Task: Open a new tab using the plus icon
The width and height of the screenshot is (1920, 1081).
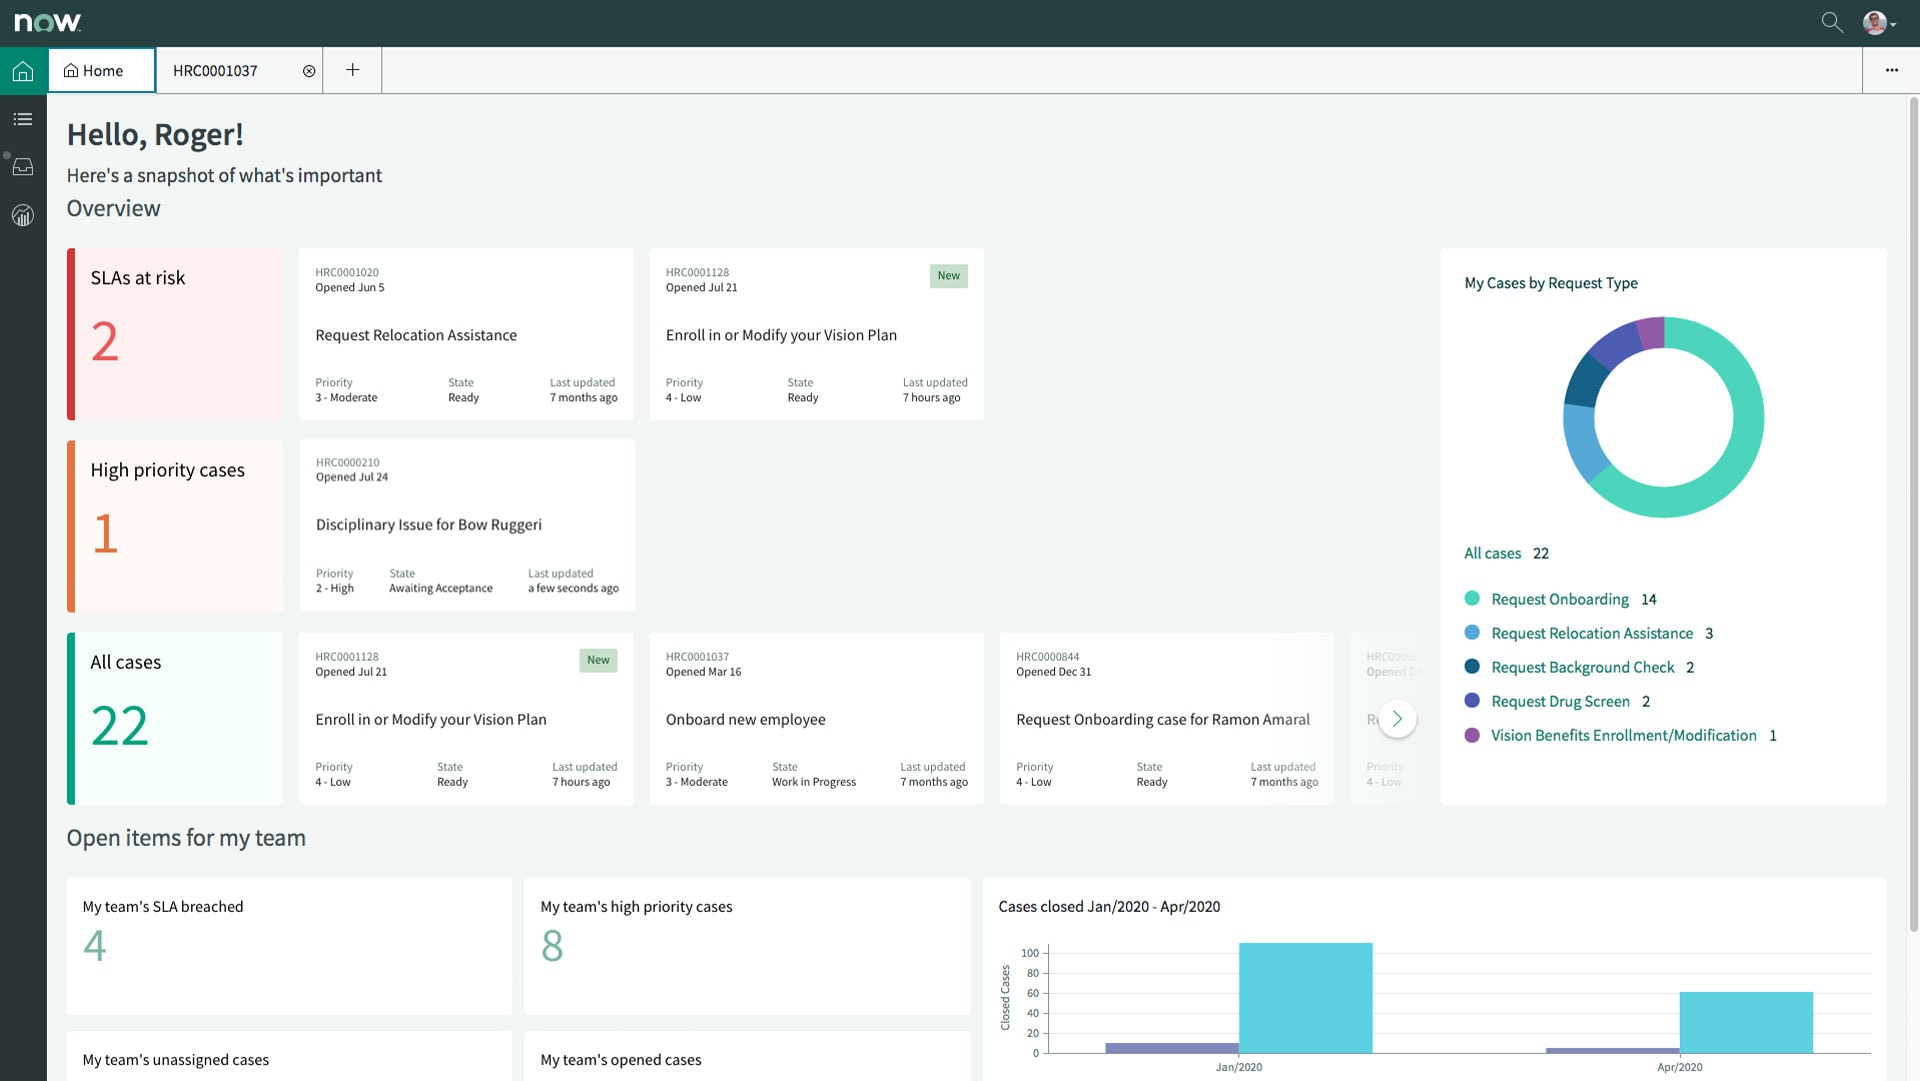Action: [352, 70]
